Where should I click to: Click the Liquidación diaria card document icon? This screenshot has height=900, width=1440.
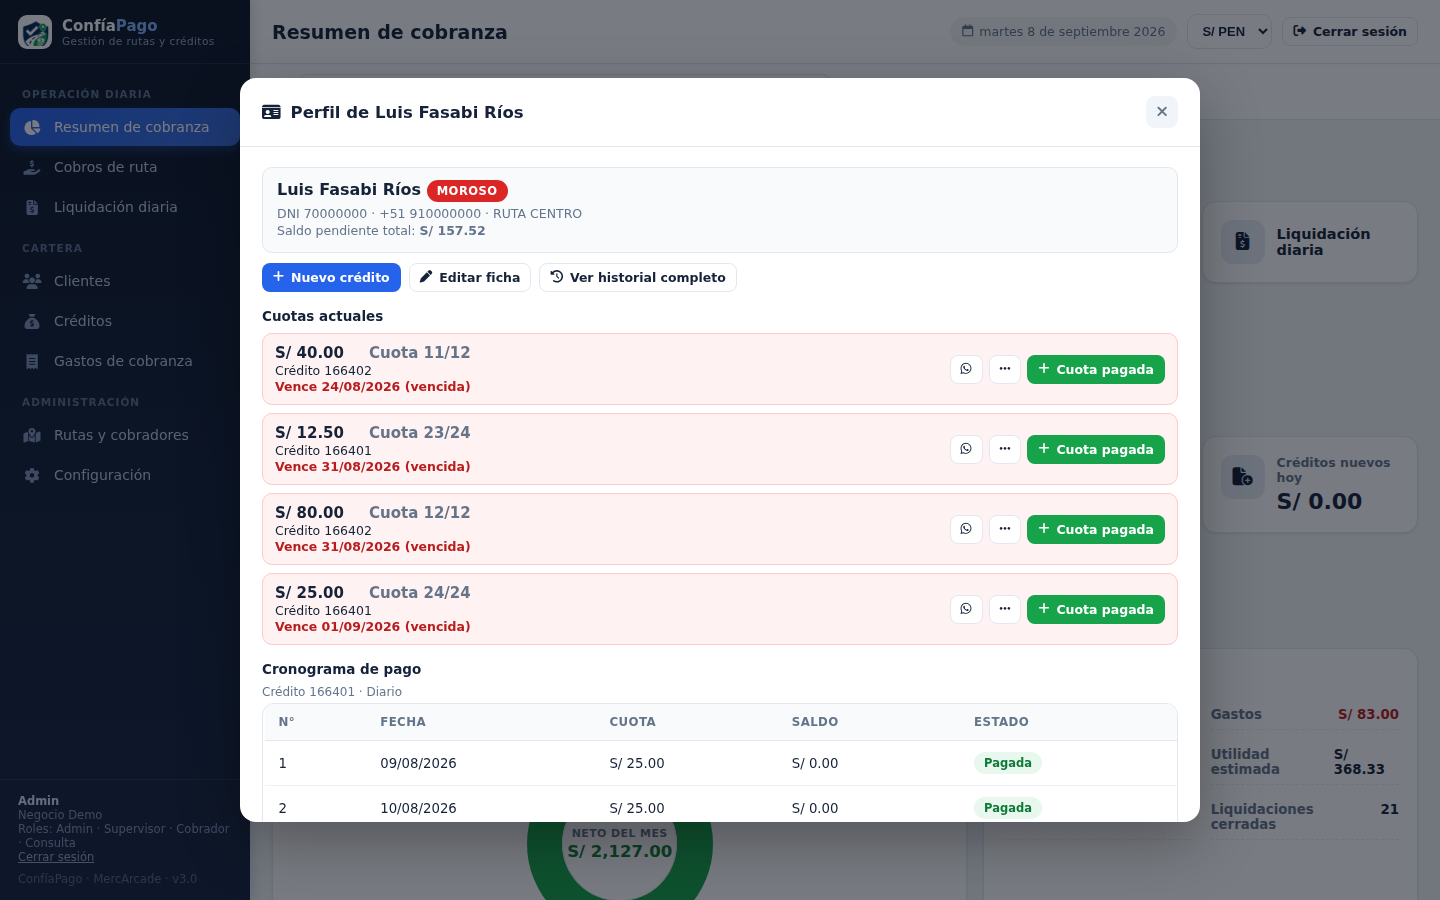click(1242, 242)
